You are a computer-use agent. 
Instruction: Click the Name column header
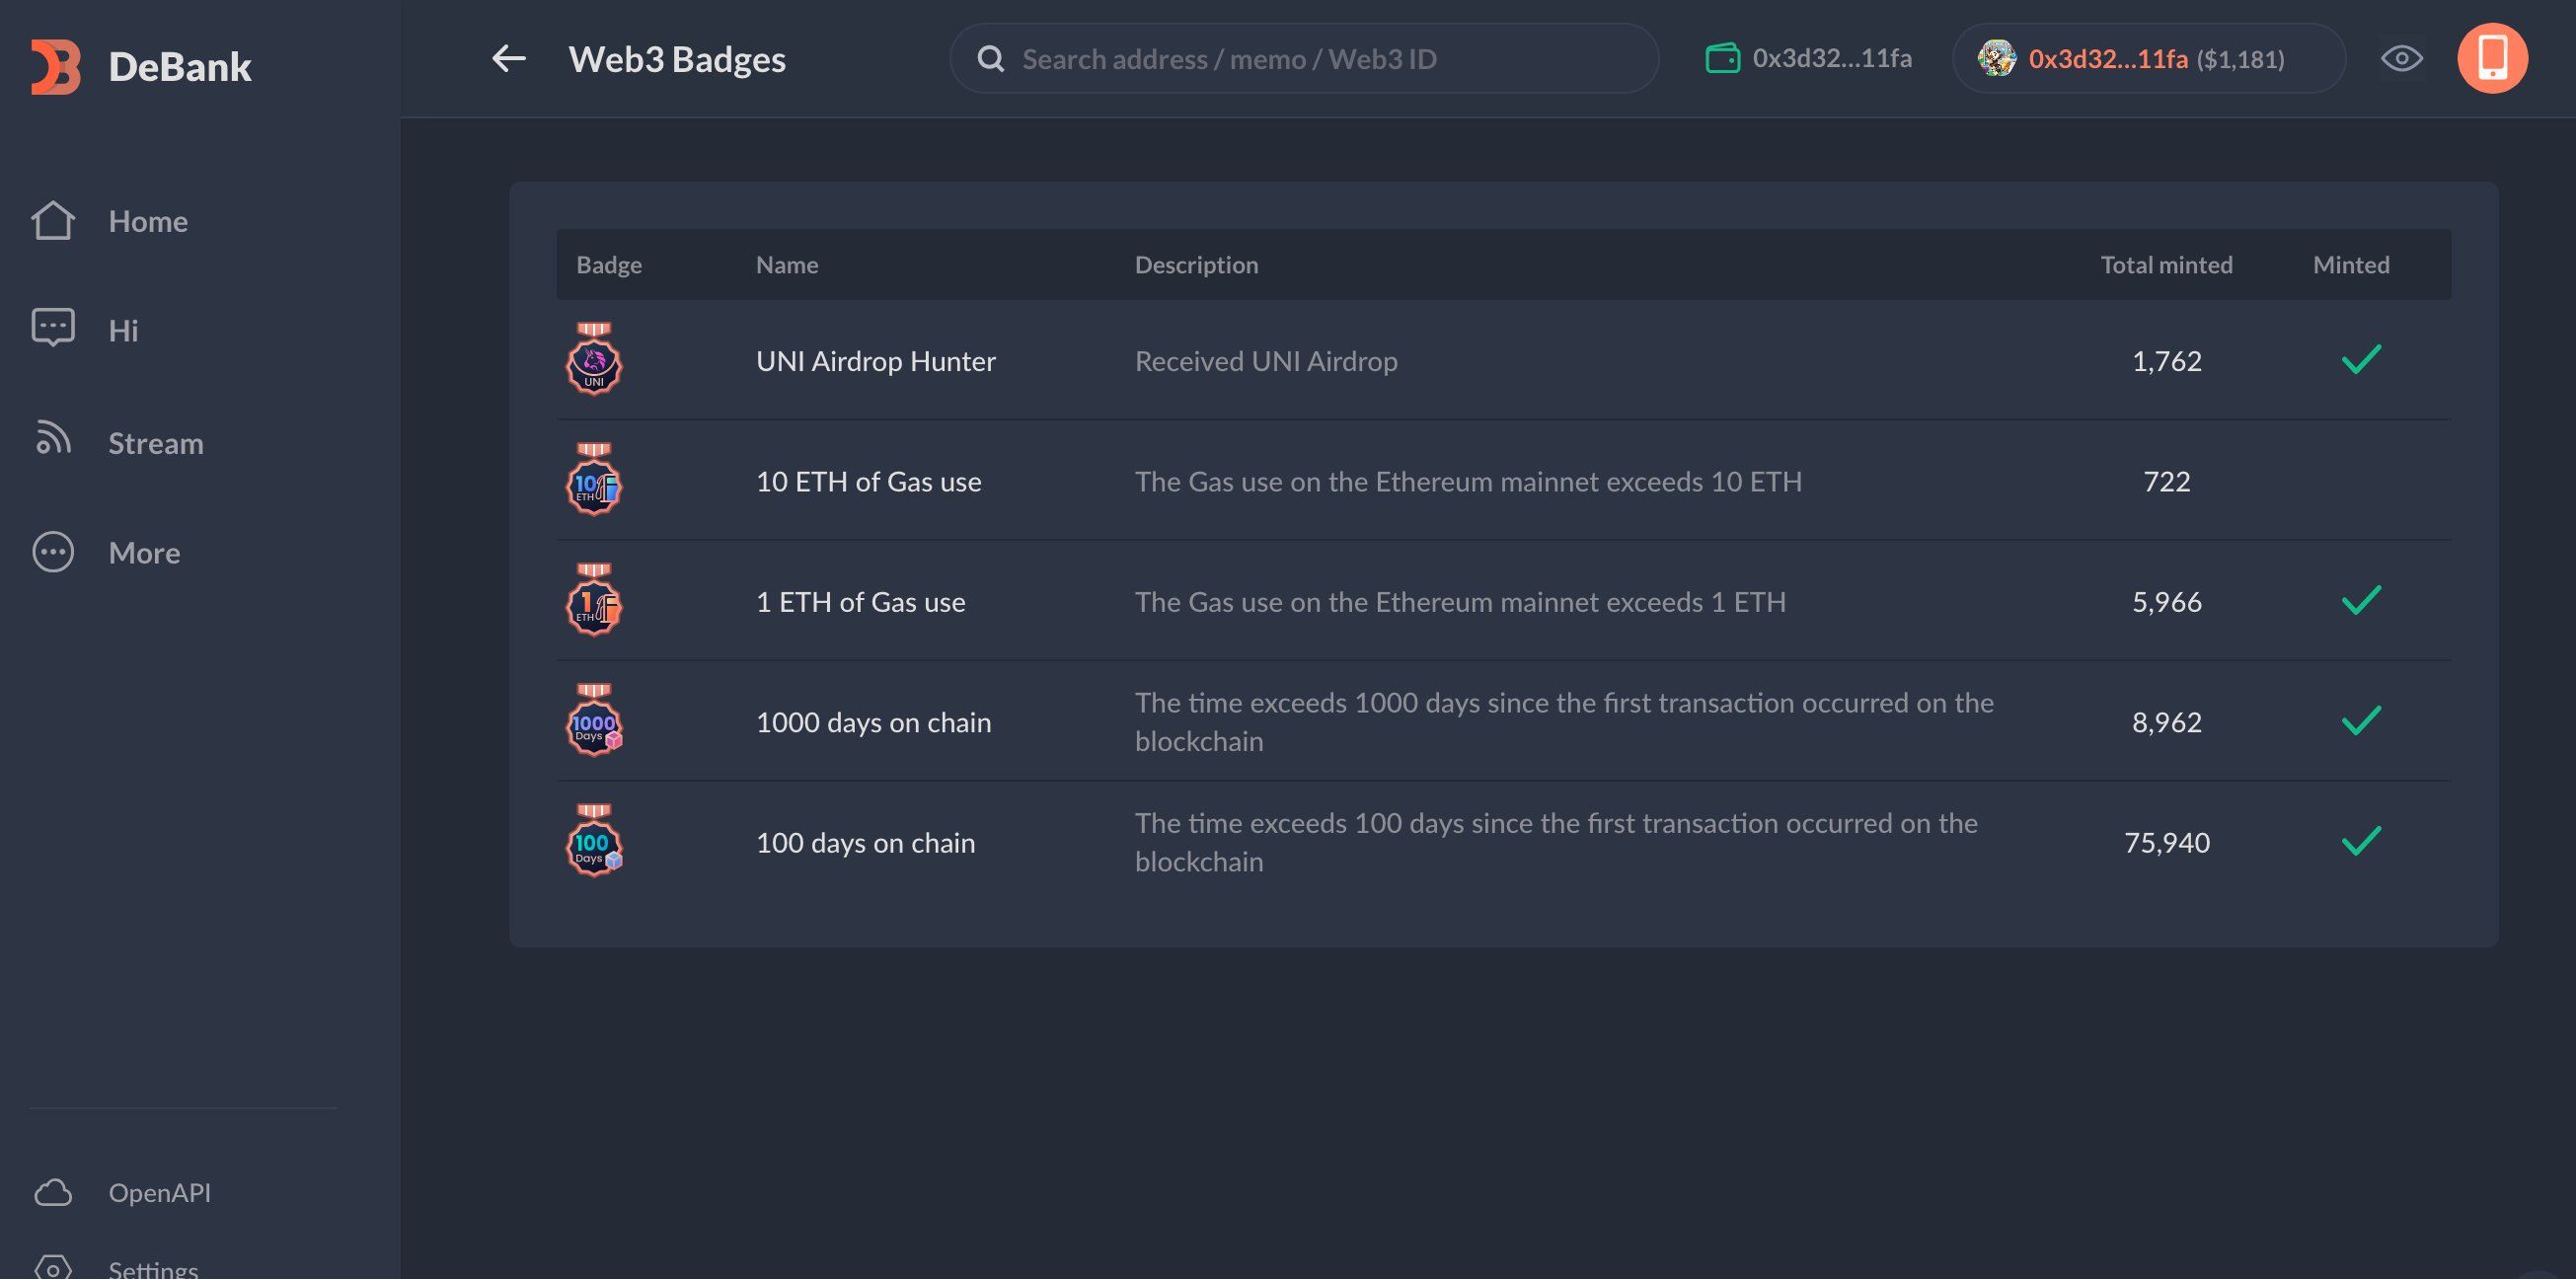(787, 265)
